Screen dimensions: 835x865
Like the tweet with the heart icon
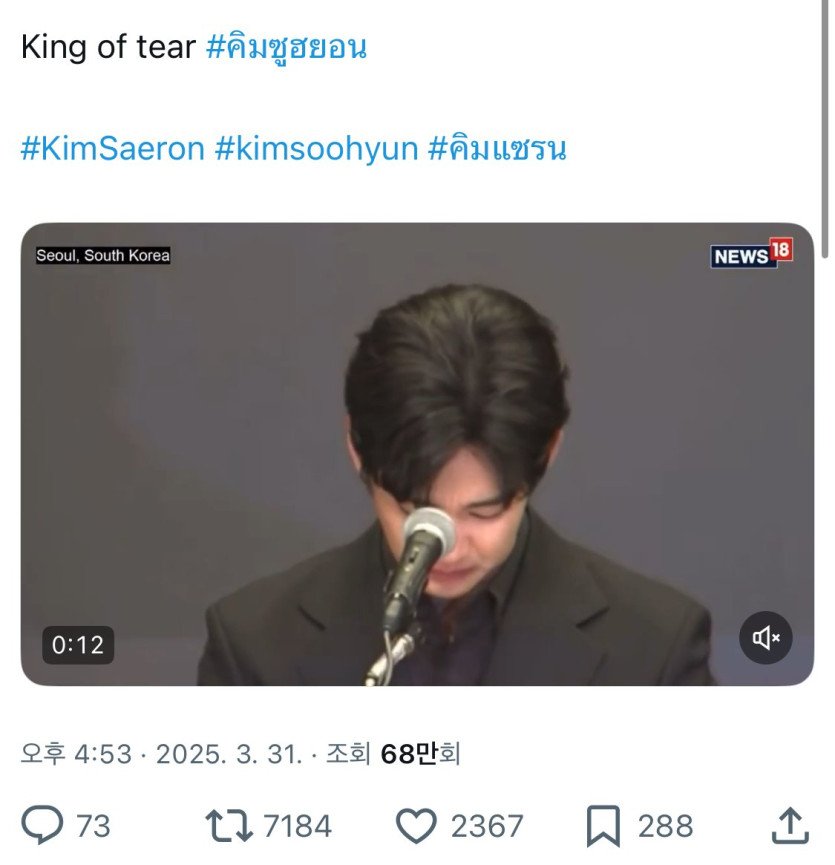[417, 826]
